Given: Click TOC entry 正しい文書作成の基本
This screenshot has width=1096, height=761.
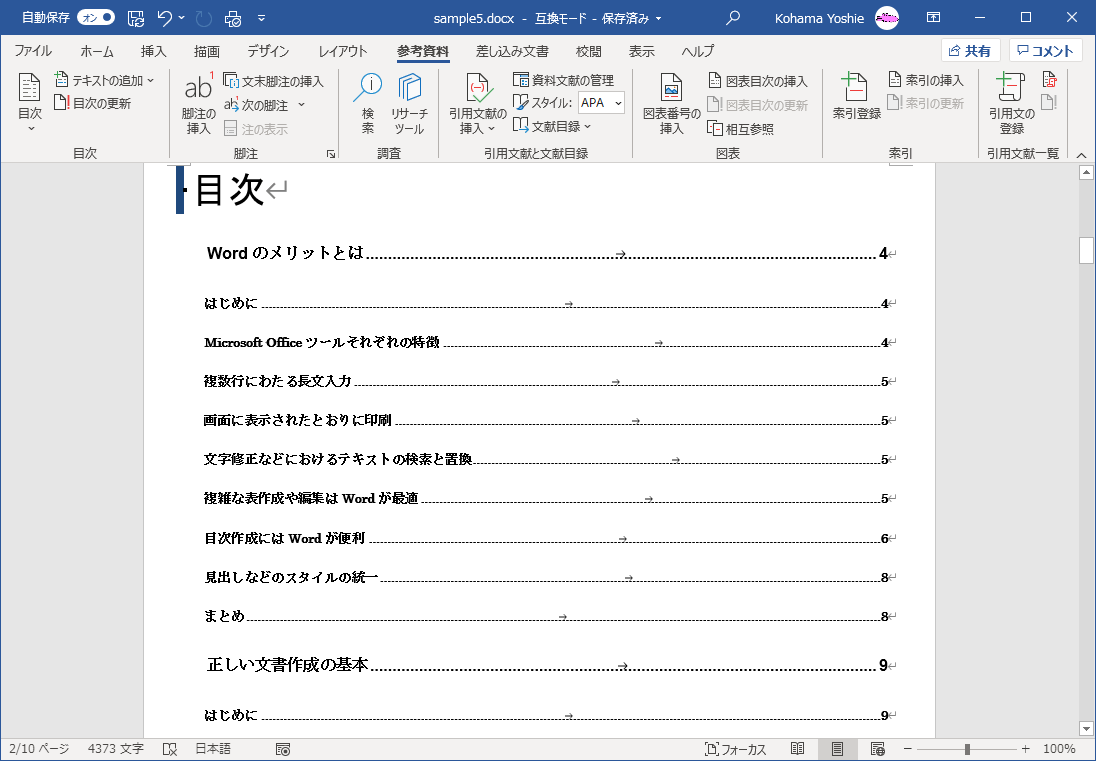Looking at the screenshot, I should tap(287, 665).
